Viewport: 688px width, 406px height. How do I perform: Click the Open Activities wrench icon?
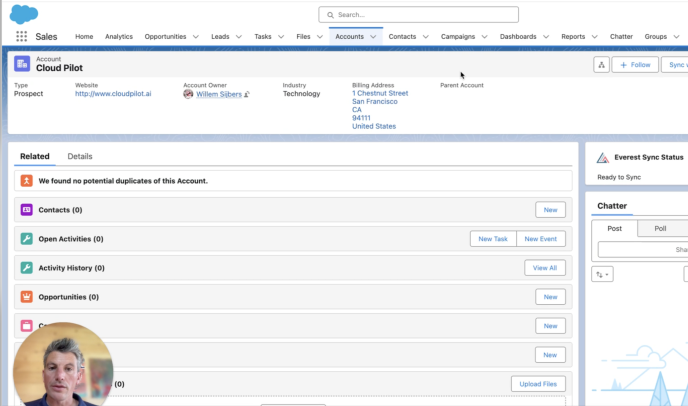(x=27, y=239)
